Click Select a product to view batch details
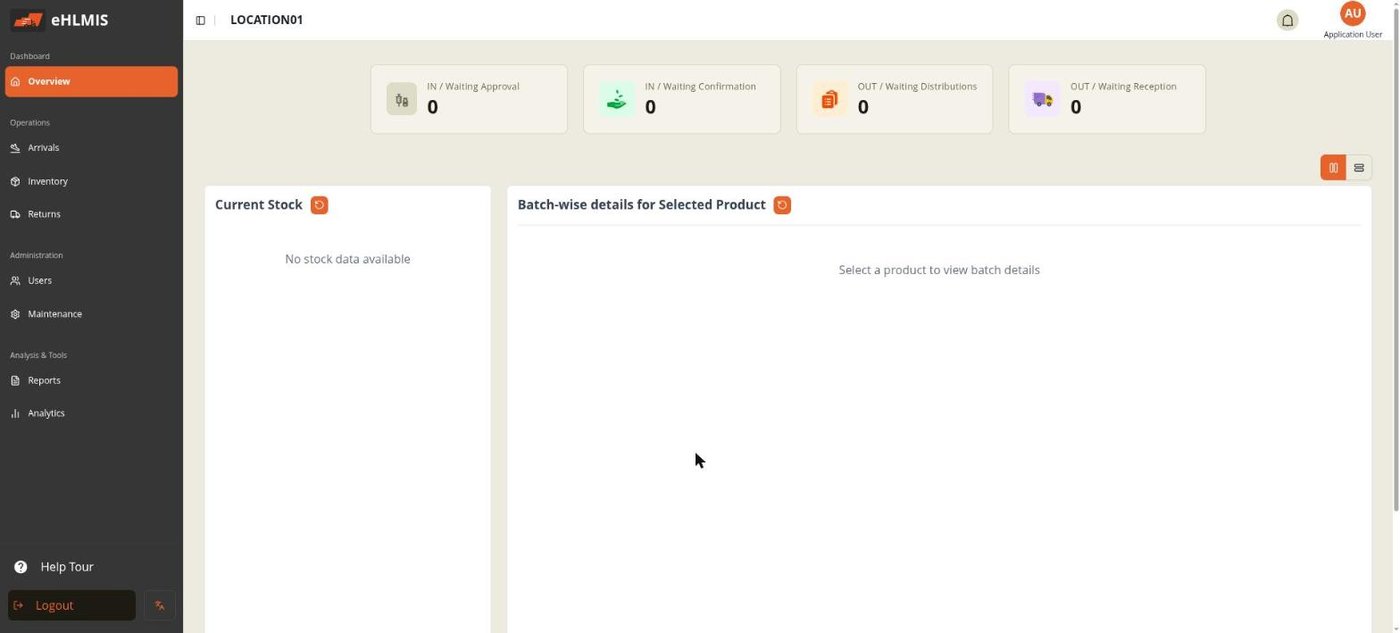 tap(939, 270)
